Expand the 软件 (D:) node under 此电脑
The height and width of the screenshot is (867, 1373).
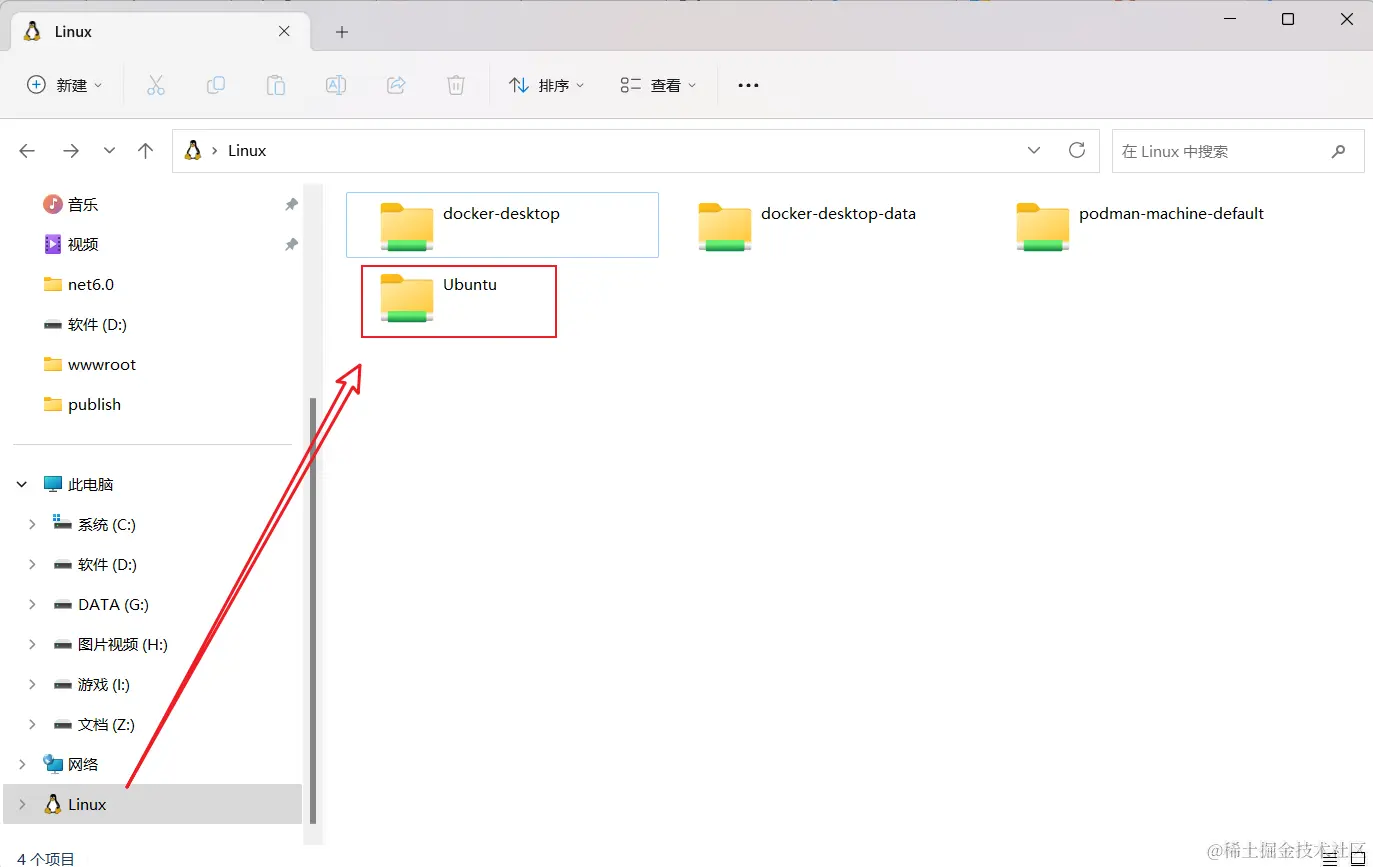[32, 565]
